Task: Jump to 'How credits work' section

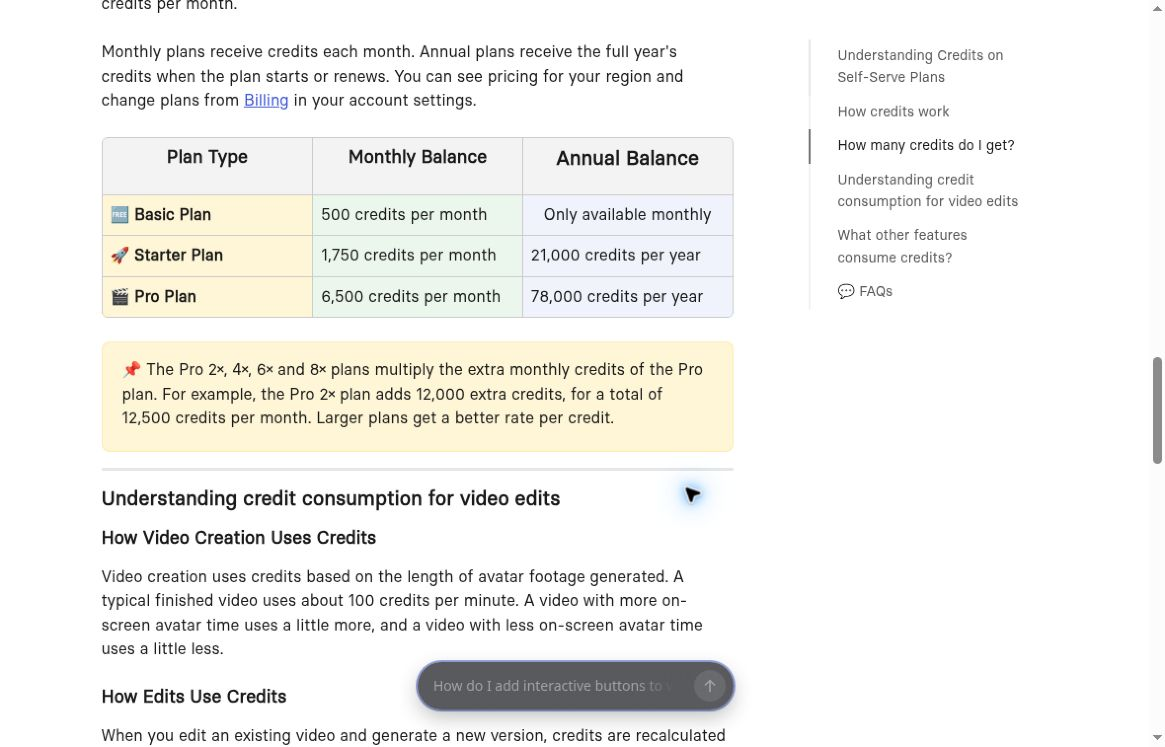Action: click(x=893, y=111)
